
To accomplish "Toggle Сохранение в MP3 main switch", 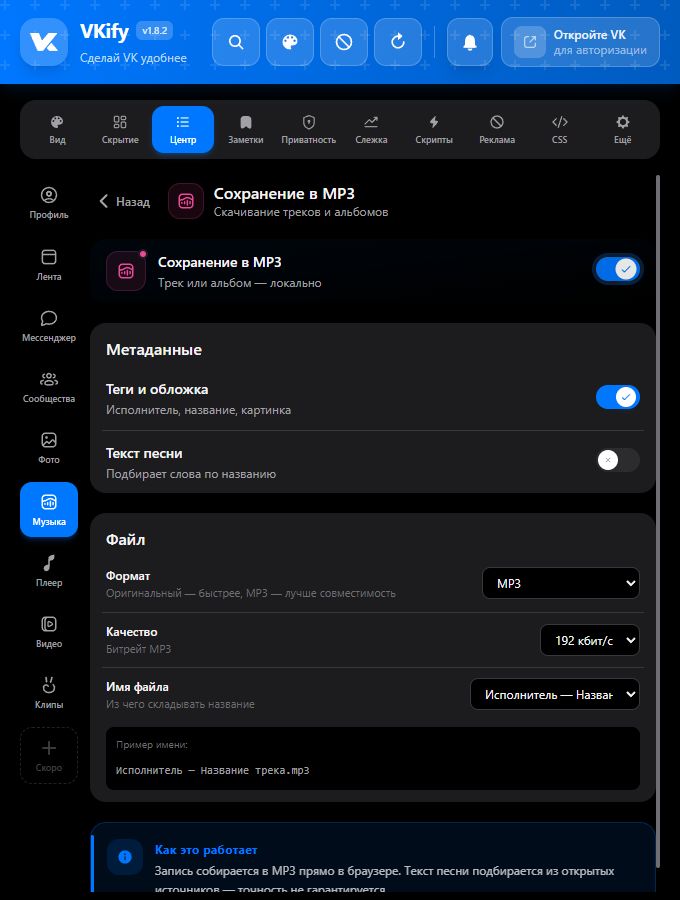I will pyautogui.click(x=617, y=269).
